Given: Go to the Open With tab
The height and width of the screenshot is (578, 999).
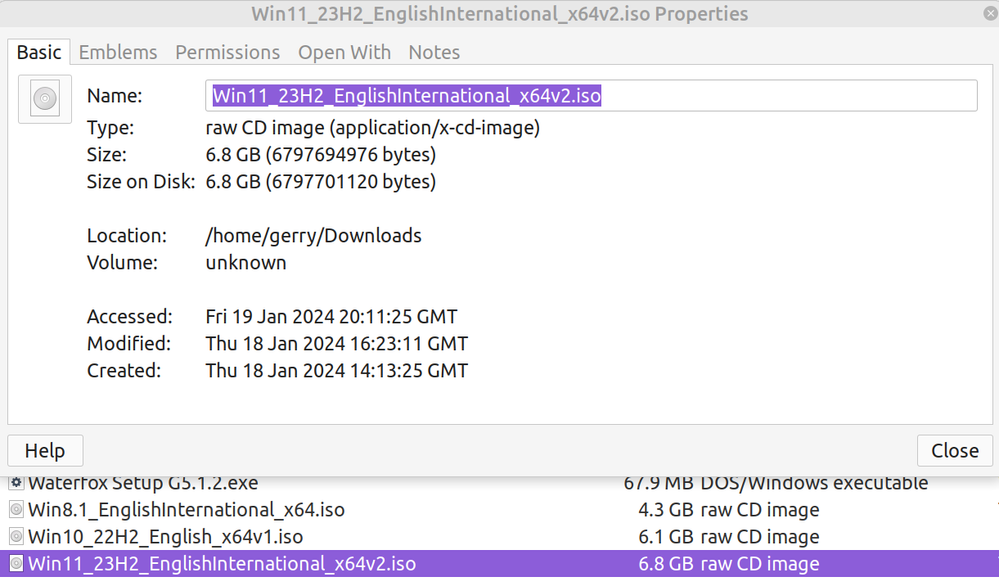Looking at the screenshot, I should [x=344, y=52].
